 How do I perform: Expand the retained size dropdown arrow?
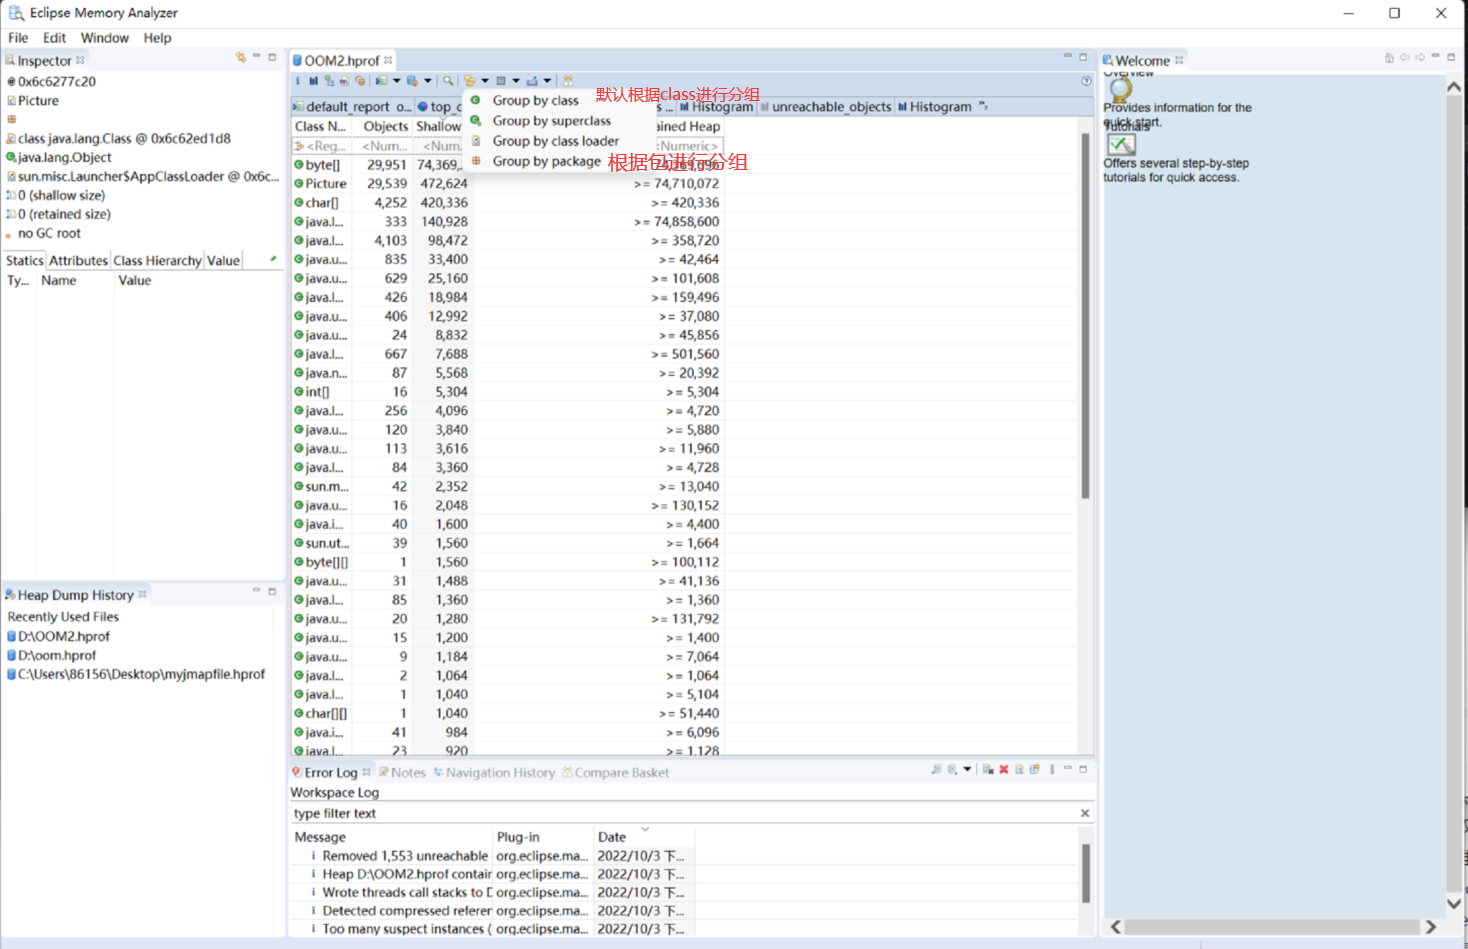516,81
